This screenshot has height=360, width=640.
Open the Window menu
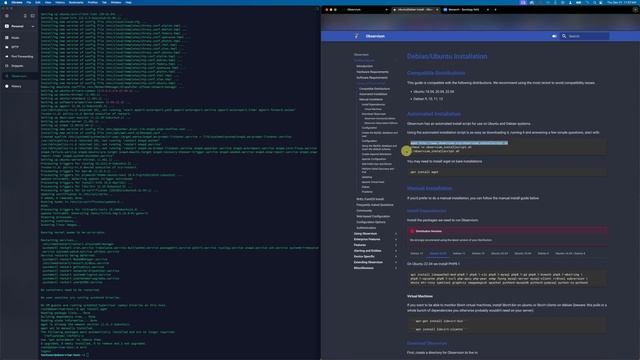pos(116,2)
